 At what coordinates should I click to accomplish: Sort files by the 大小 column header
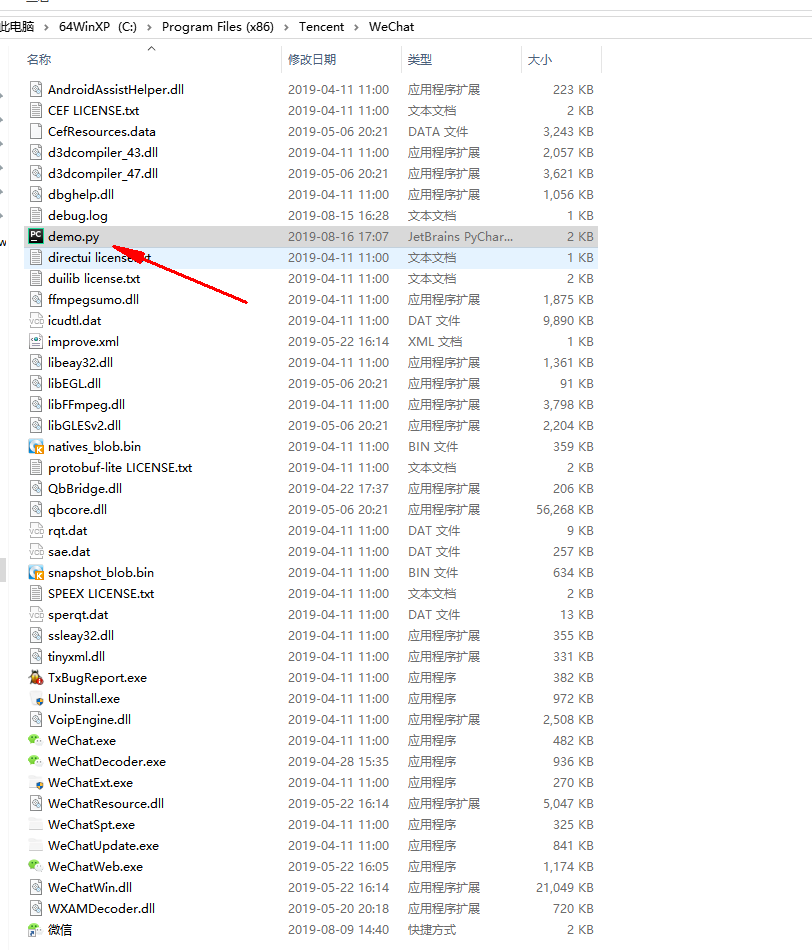[x=540, y=59]
